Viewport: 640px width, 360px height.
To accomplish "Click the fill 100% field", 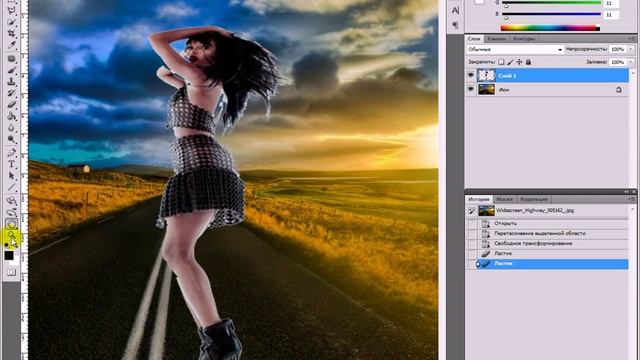I will [x=618, y=62].
